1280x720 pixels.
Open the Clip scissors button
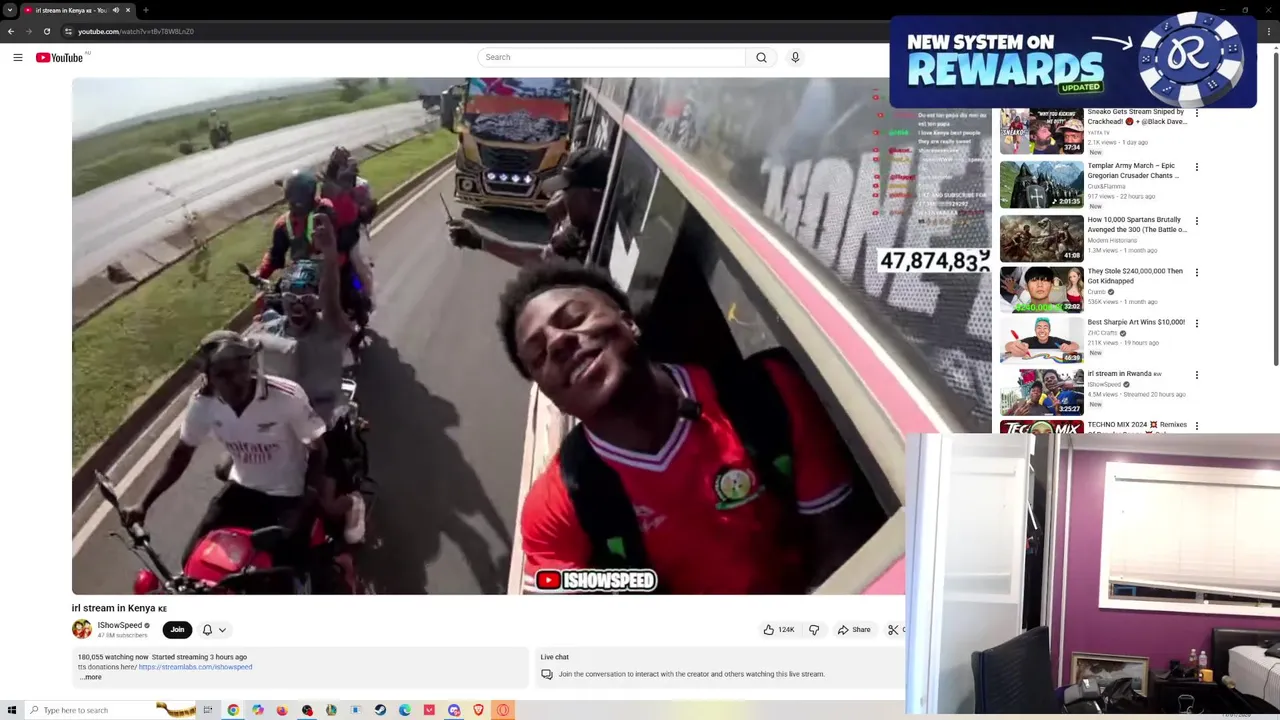coord(894,630)
